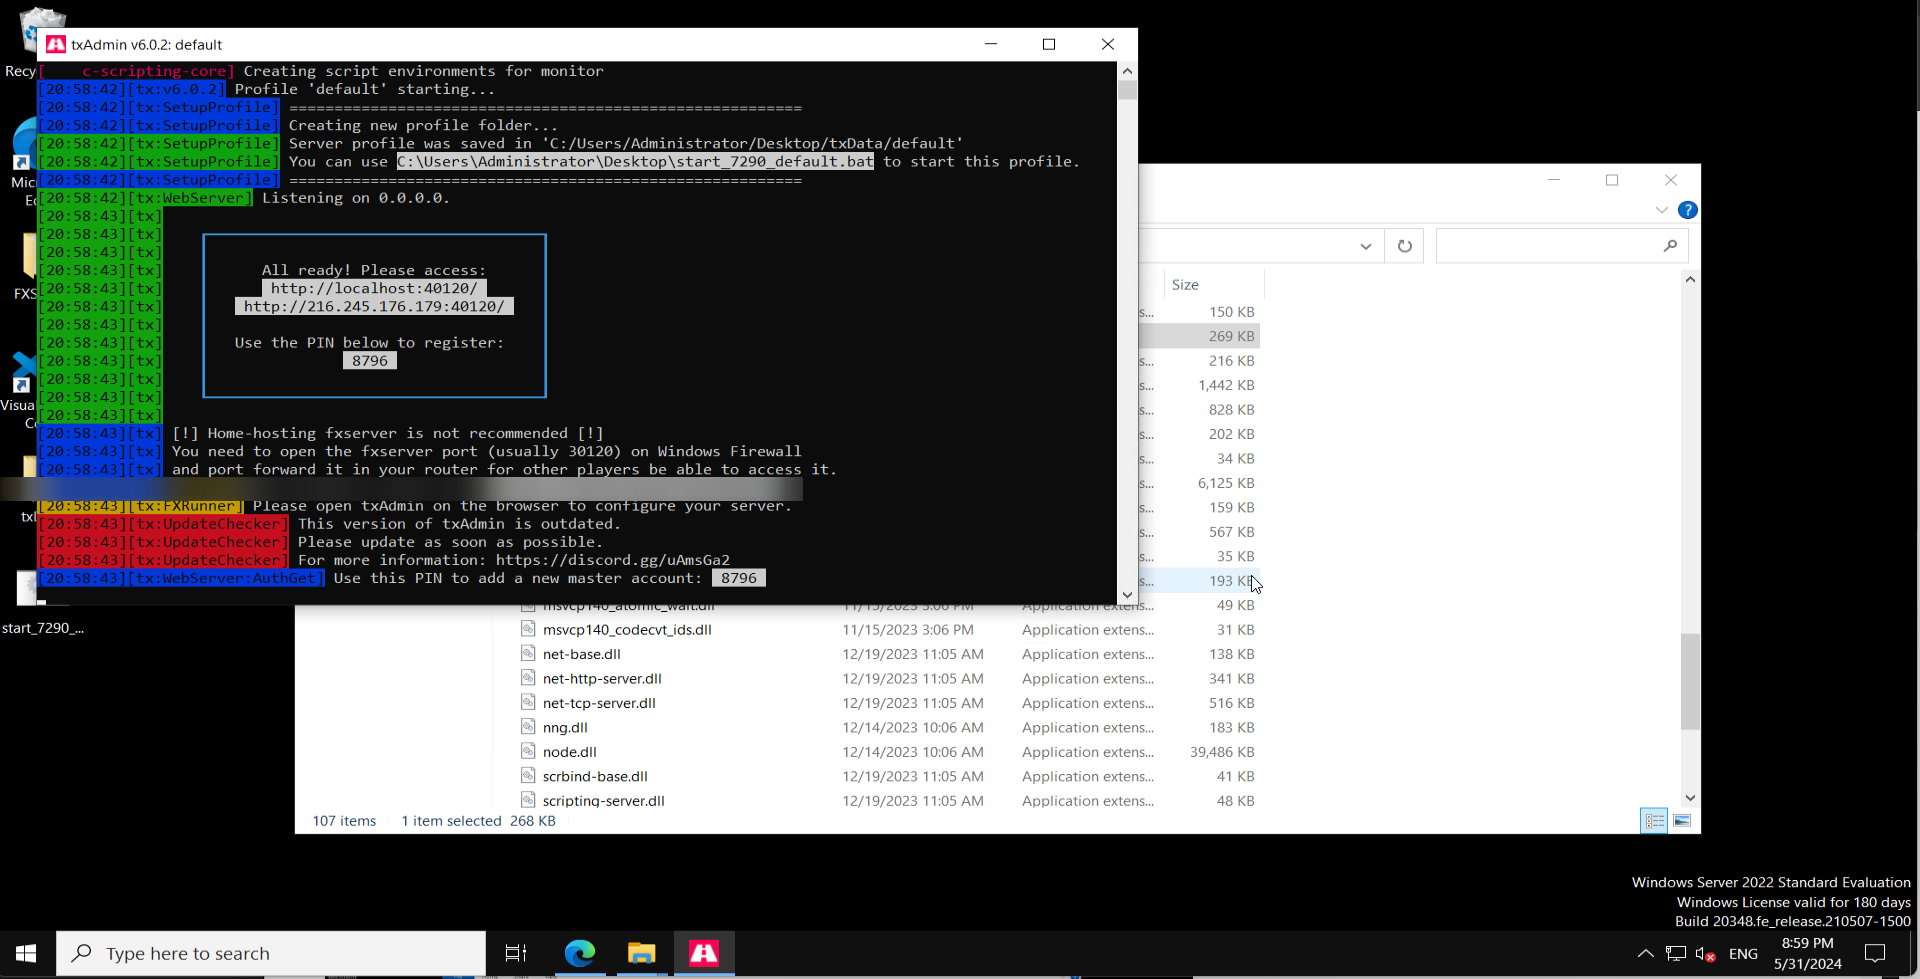Select the scripting-server.dll file

(604, 801)
